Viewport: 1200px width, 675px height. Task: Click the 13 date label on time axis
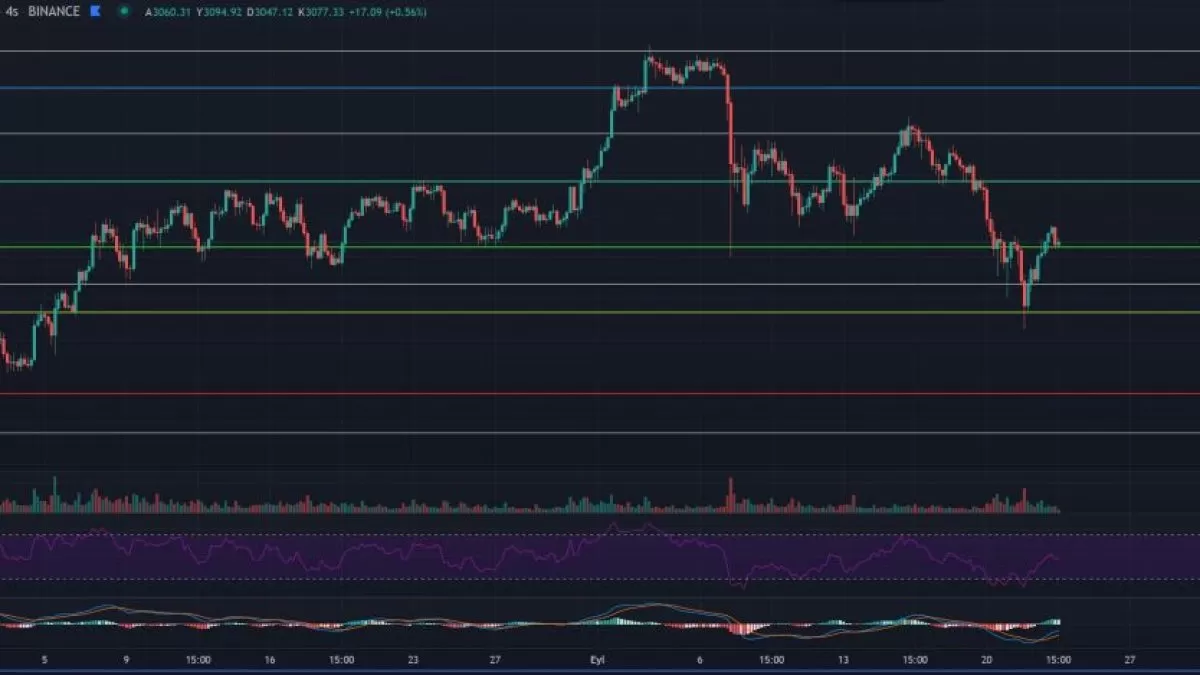843,660
